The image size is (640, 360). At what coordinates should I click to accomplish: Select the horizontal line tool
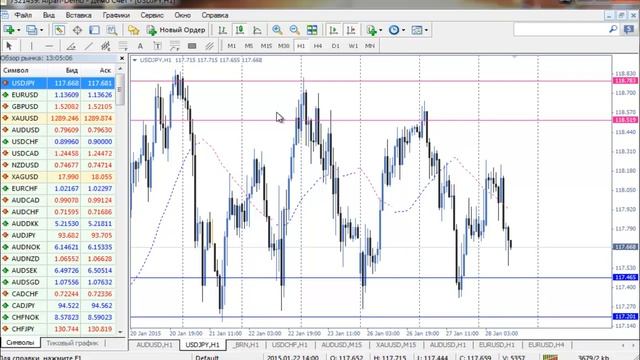click(49, 46)
